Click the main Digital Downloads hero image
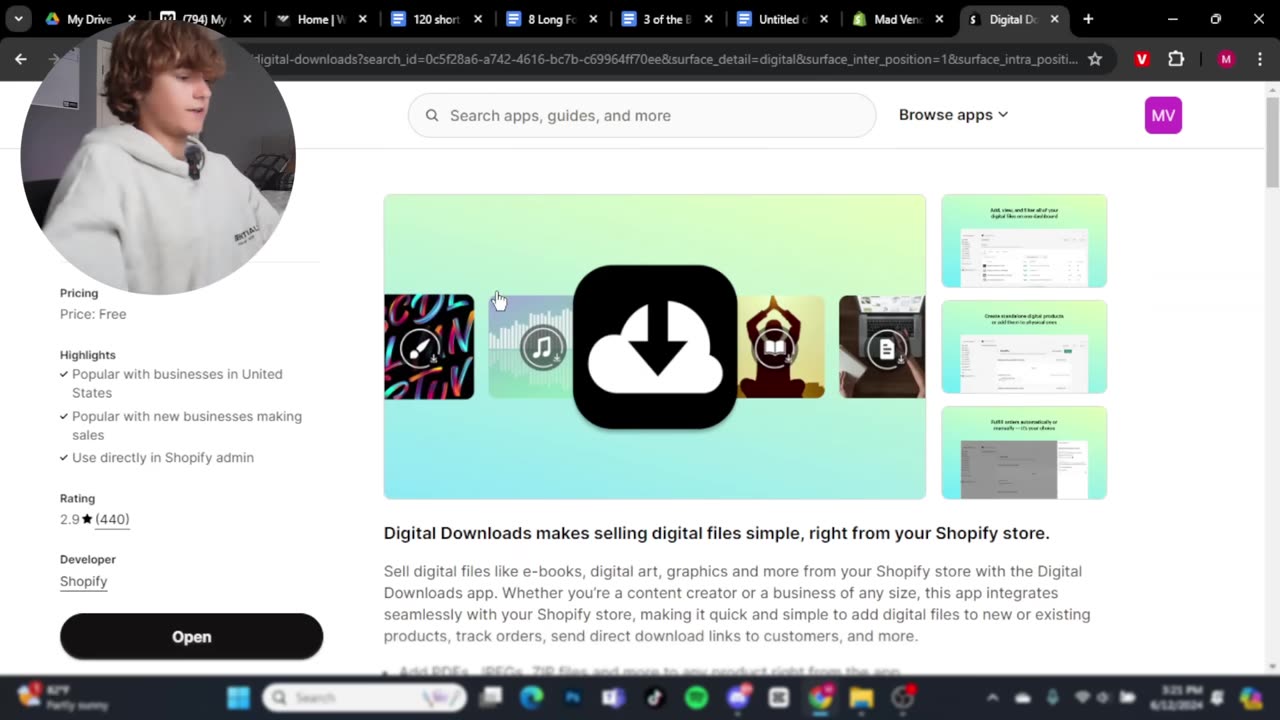Image resolution: width=1280 pixels, height=720 pixels. (x=655, y=346)
